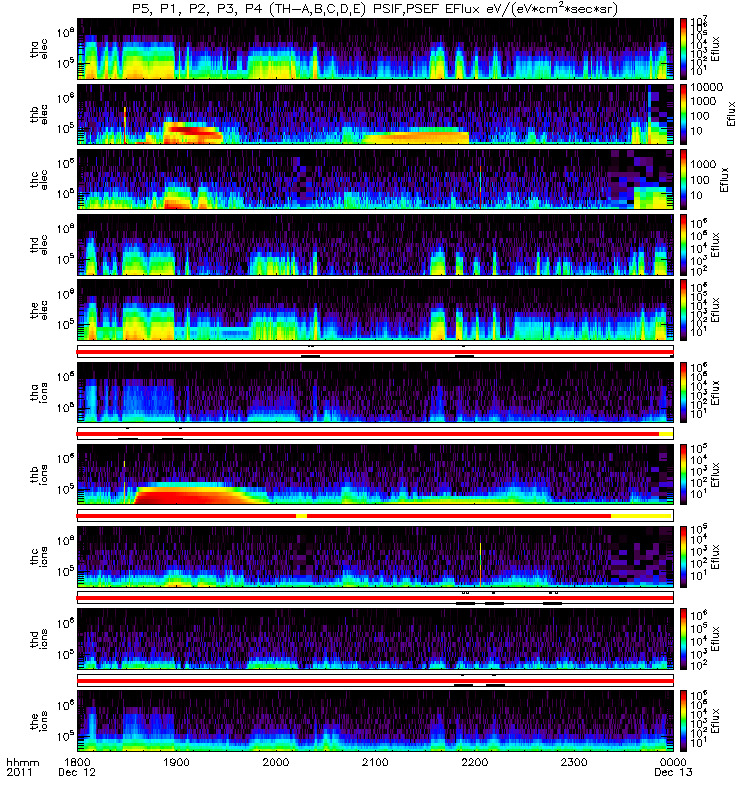Click the thc ions color bar

(683, 557)
